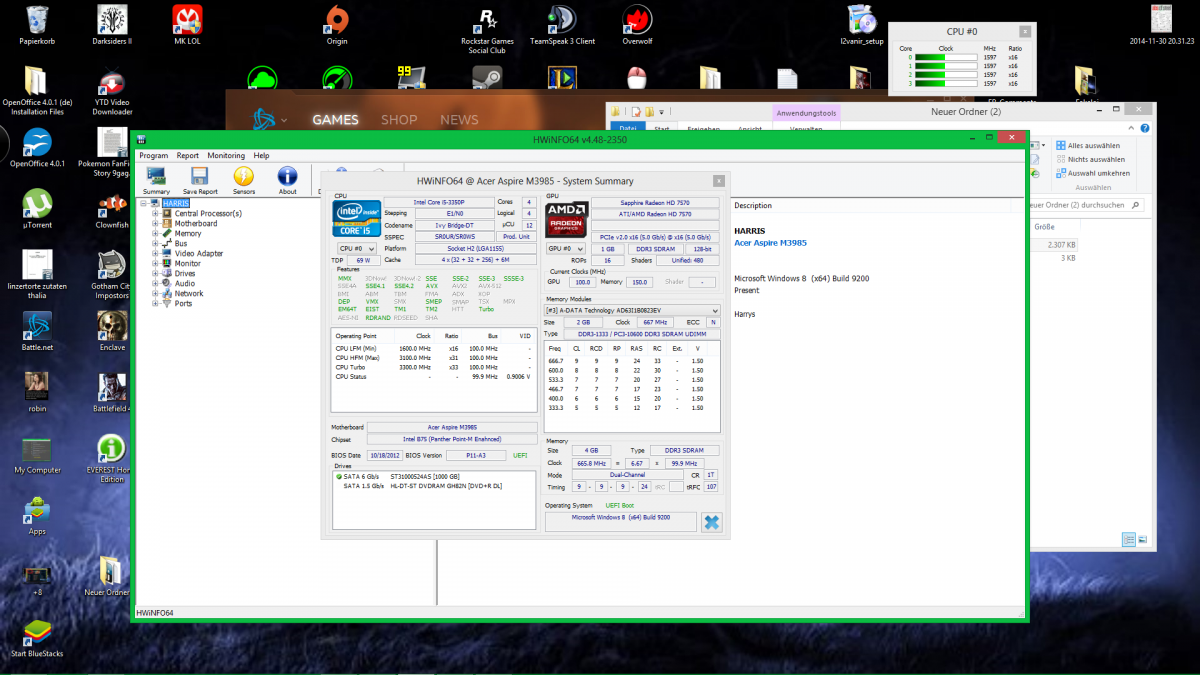This screenshot has height=675, width=1200.
Task: Open the GPU #0 selector dropdown
Action: pos(565,248)
